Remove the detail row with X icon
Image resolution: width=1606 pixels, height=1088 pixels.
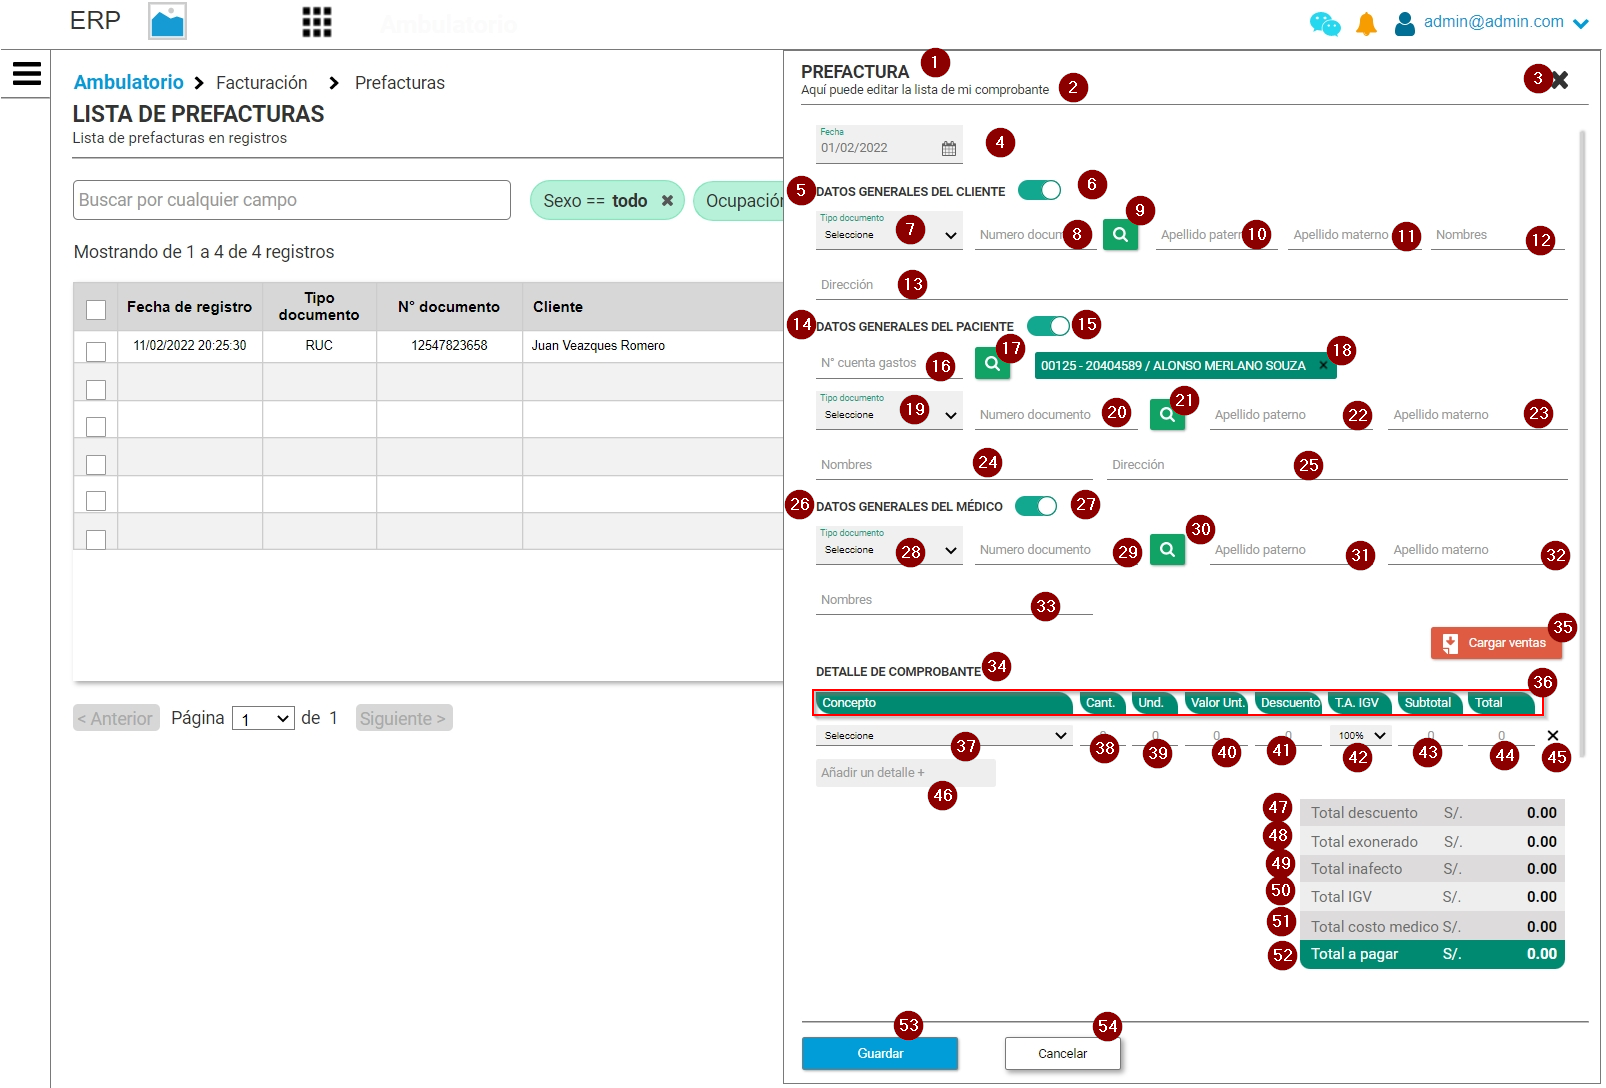[1552, 736]
